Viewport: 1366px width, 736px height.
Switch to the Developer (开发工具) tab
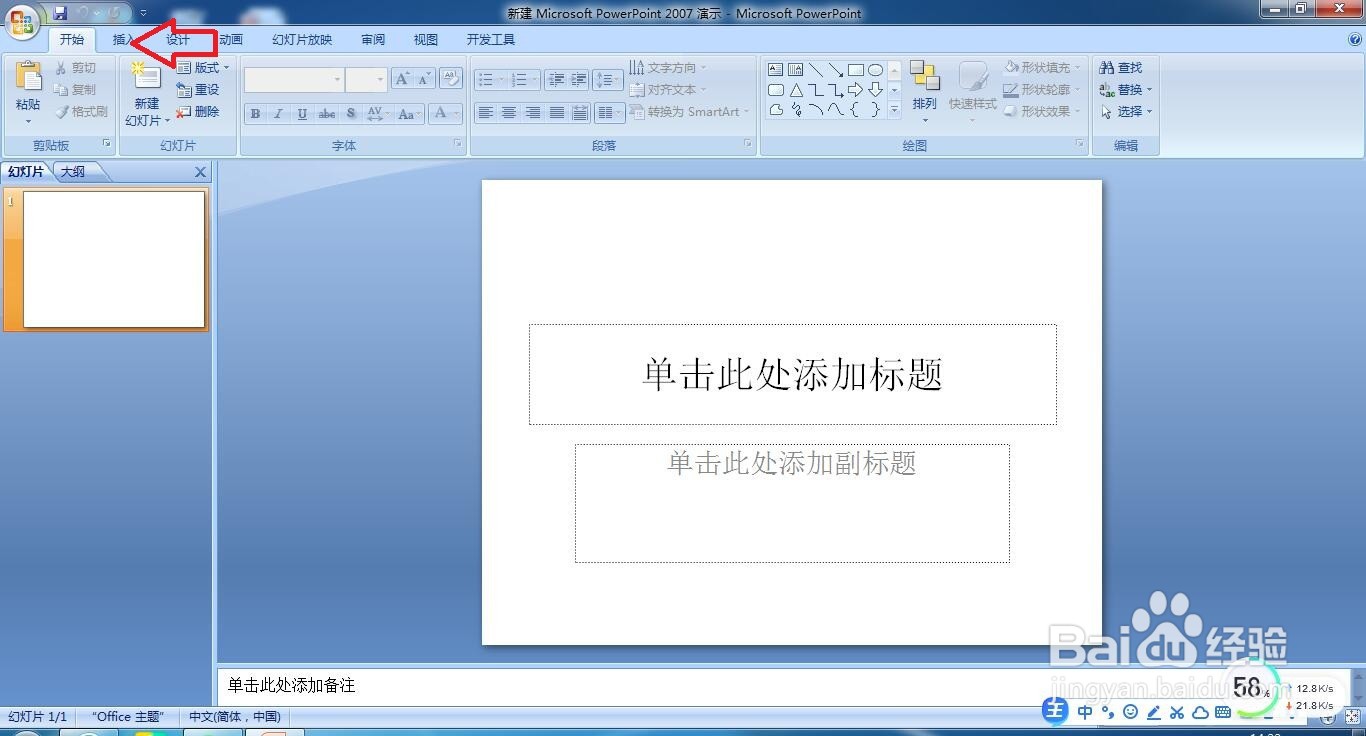click(x=491, y=40)
